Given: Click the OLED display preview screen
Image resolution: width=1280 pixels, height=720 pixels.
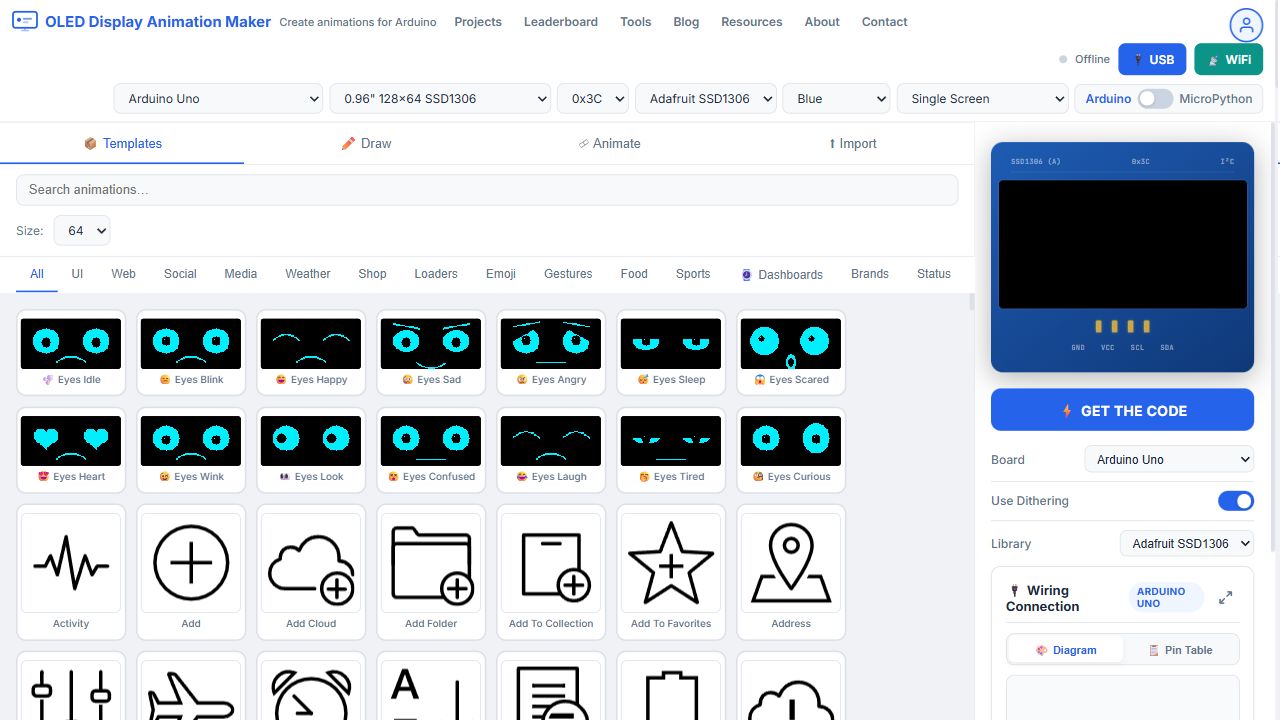Looking at the screenshot, I should 1123,245.
